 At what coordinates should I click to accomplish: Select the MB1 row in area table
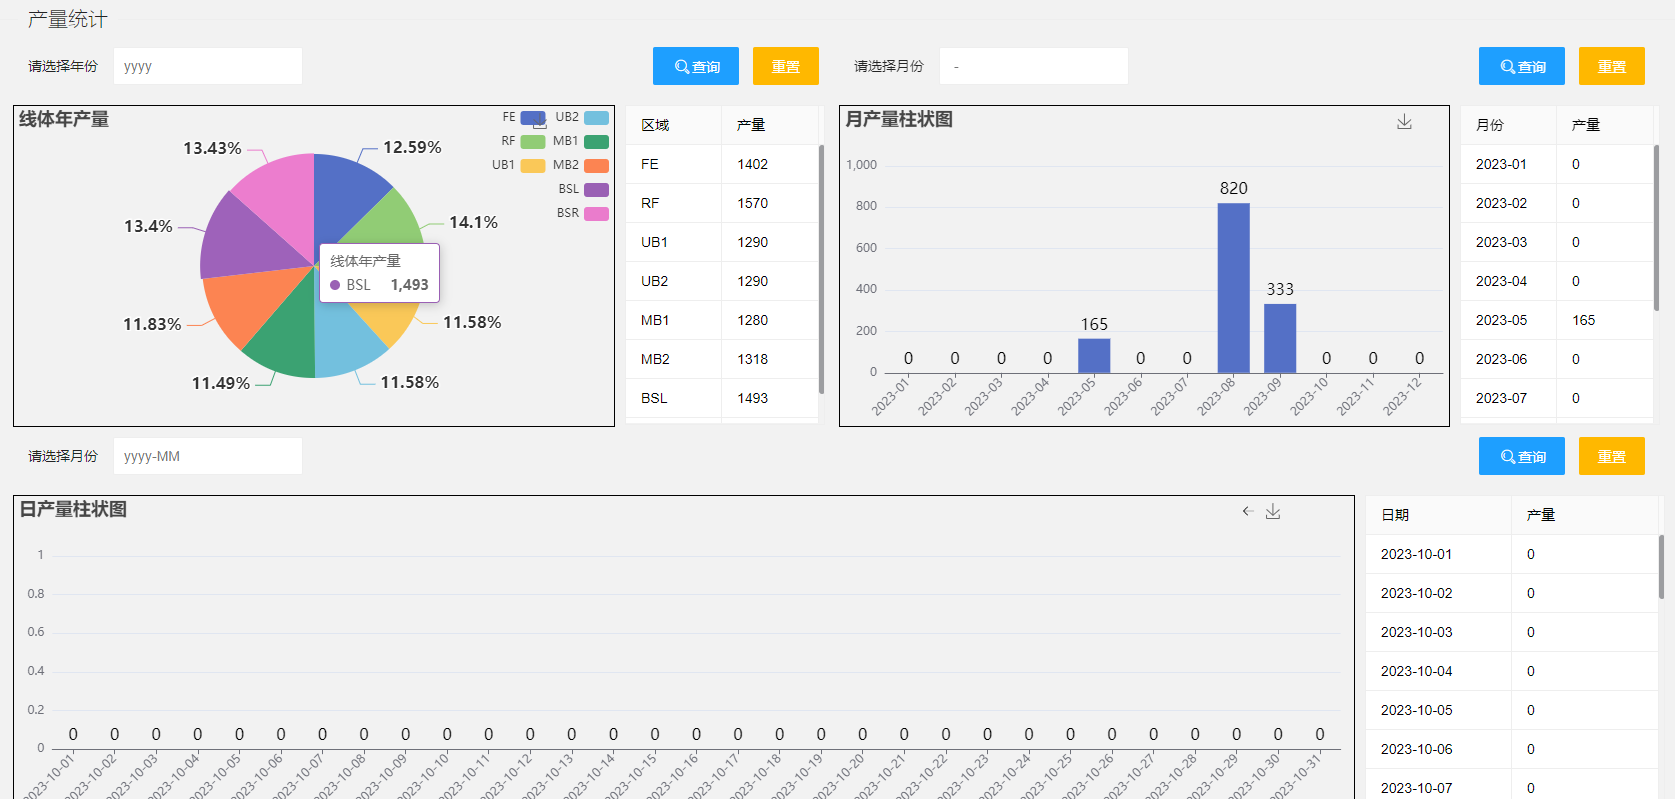[722, 320]
